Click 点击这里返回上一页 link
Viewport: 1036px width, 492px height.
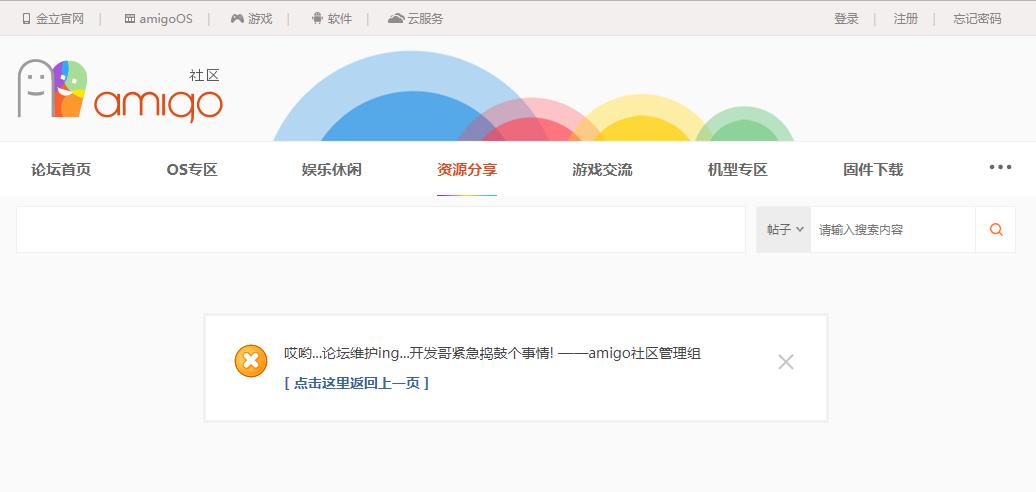[x=357, y=383]
